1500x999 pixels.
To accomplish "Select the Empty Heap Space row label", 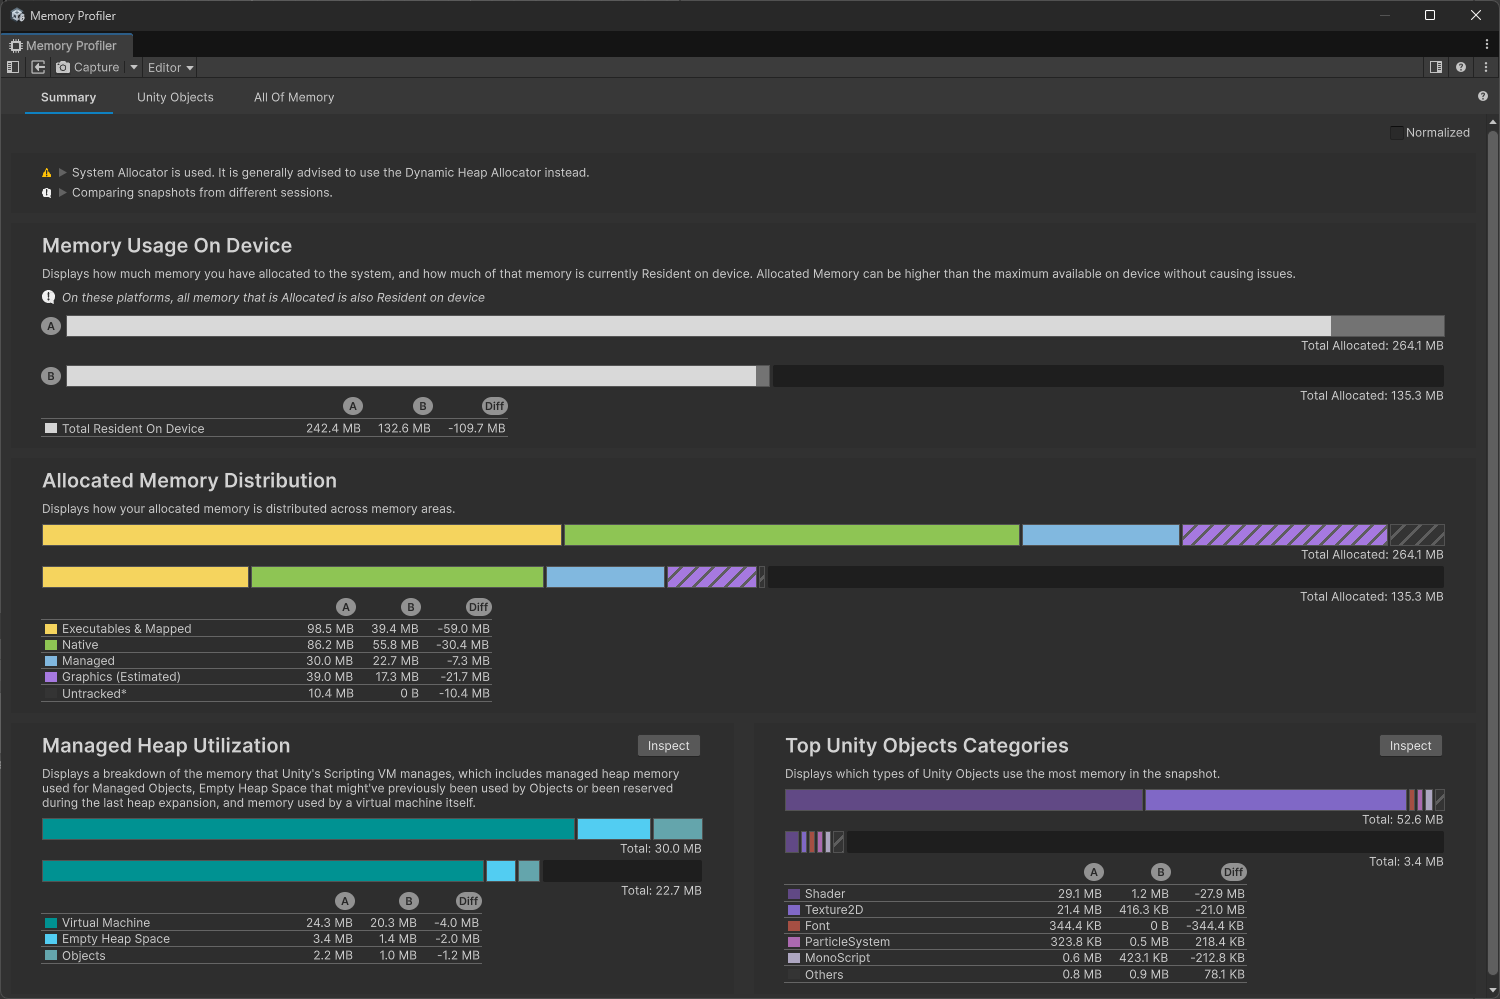I will click(x=116, y=939).
